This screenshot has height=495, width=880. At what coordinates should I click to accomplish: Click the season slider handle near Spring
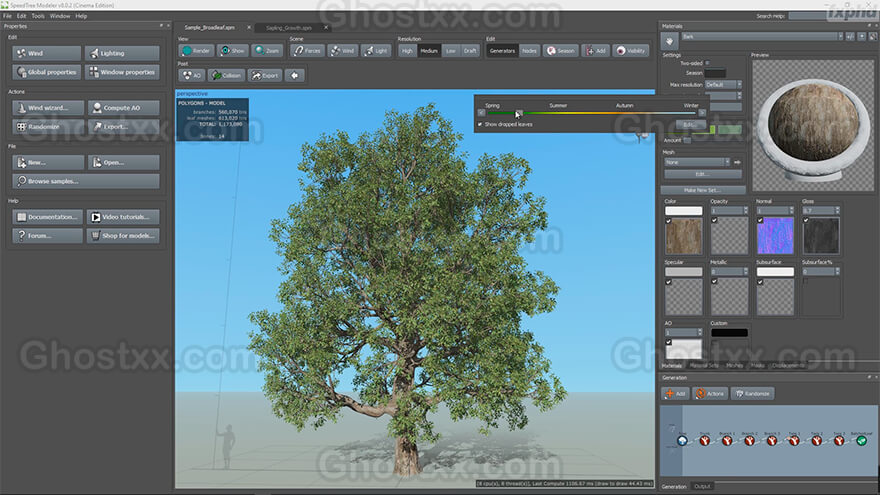click(519, 113)
